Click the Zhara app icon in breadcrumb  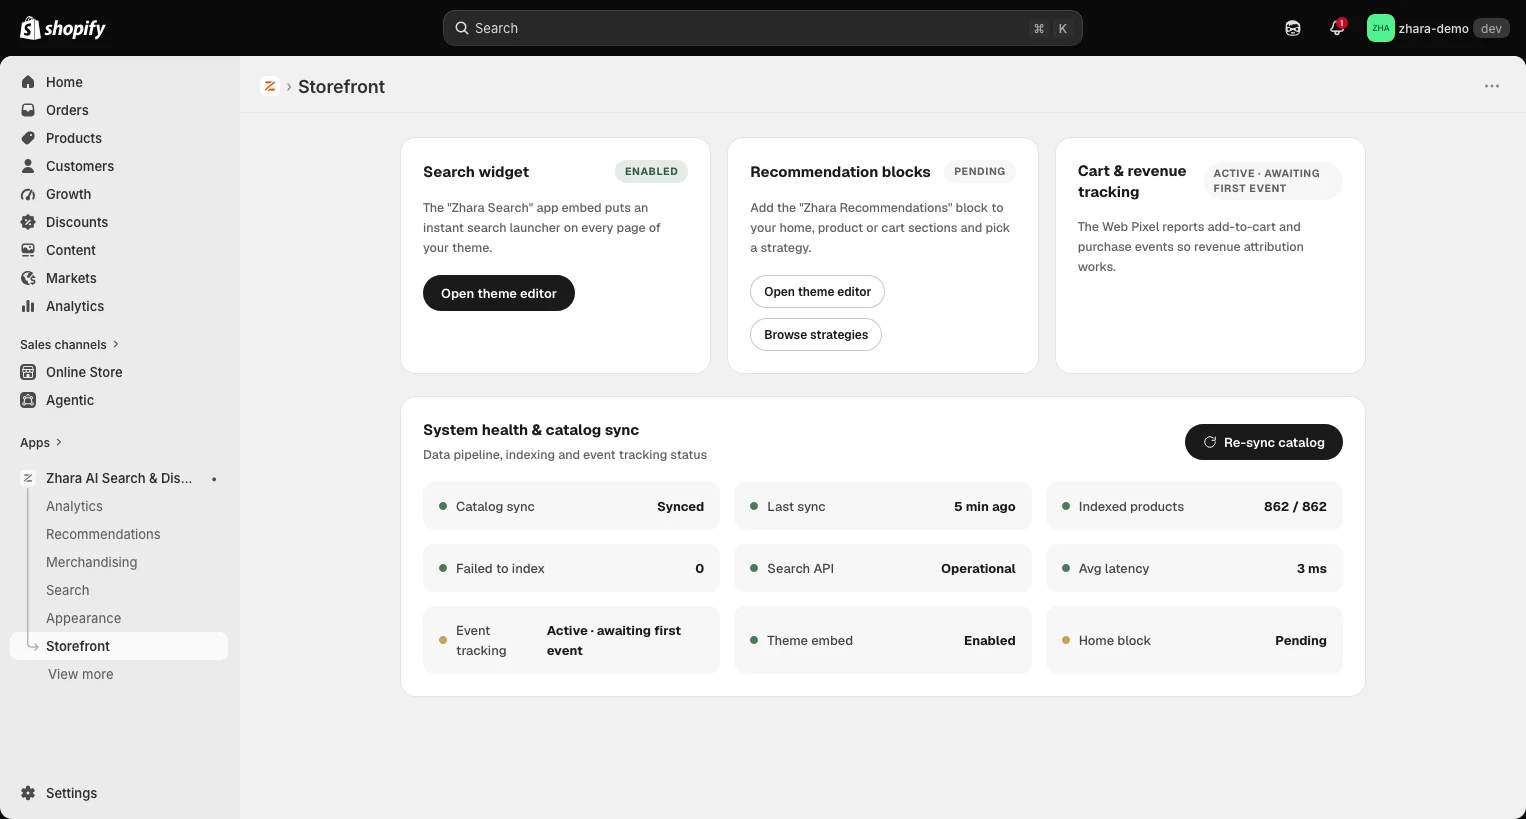270,86
